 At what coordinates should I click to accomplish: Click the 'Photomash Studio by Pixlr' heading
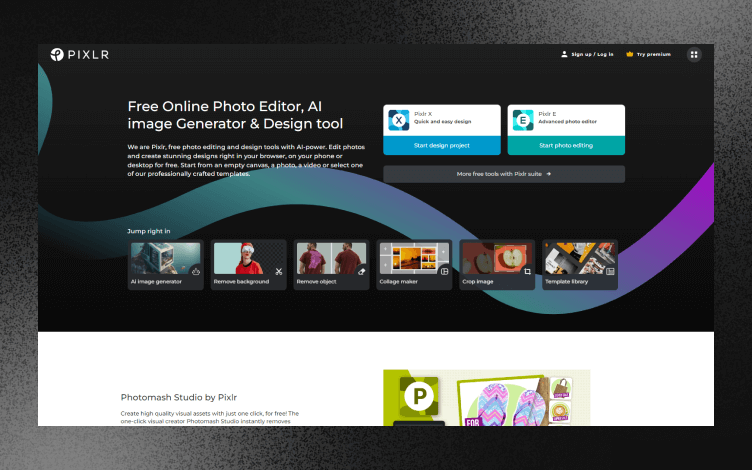pos(178,397)
